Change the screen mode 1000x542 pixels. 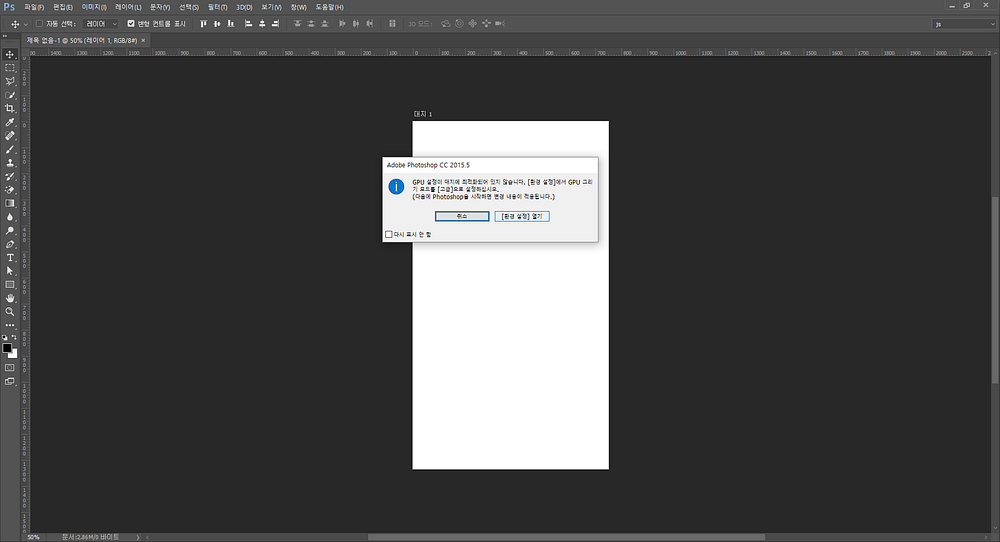point(10,381)
